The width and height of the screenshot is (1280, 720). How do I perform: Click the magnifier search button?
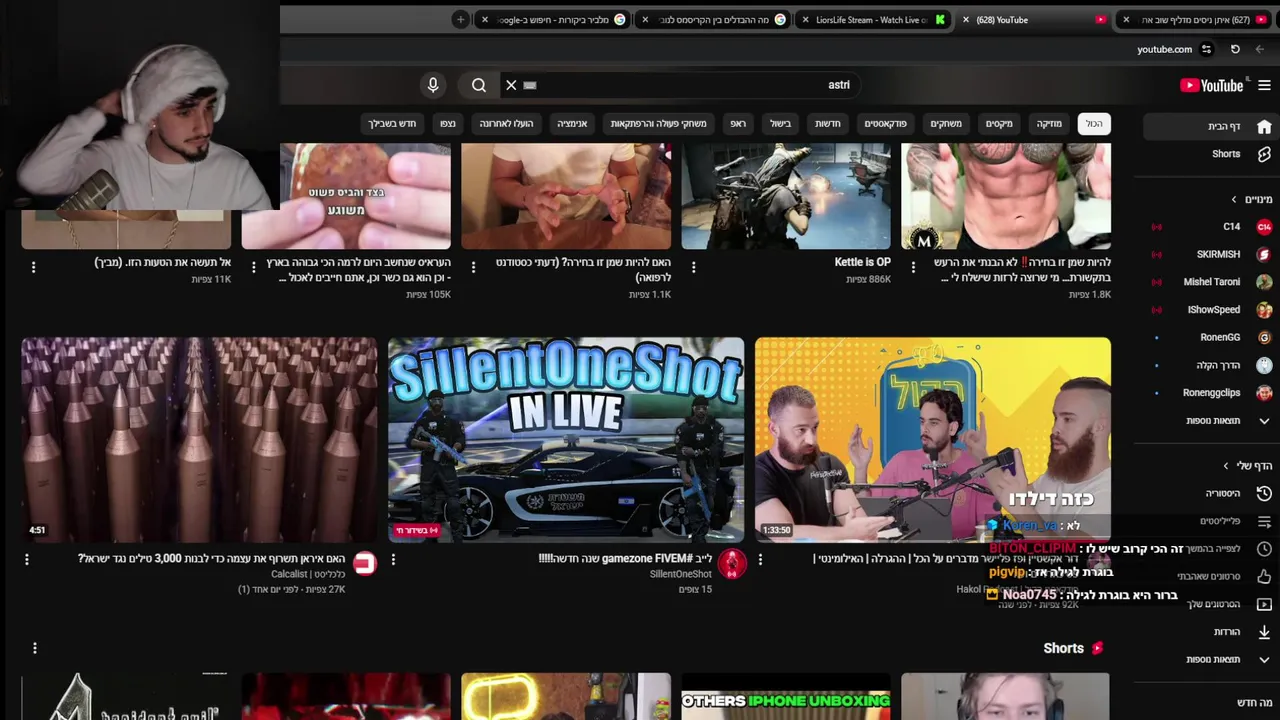(479, 86)
